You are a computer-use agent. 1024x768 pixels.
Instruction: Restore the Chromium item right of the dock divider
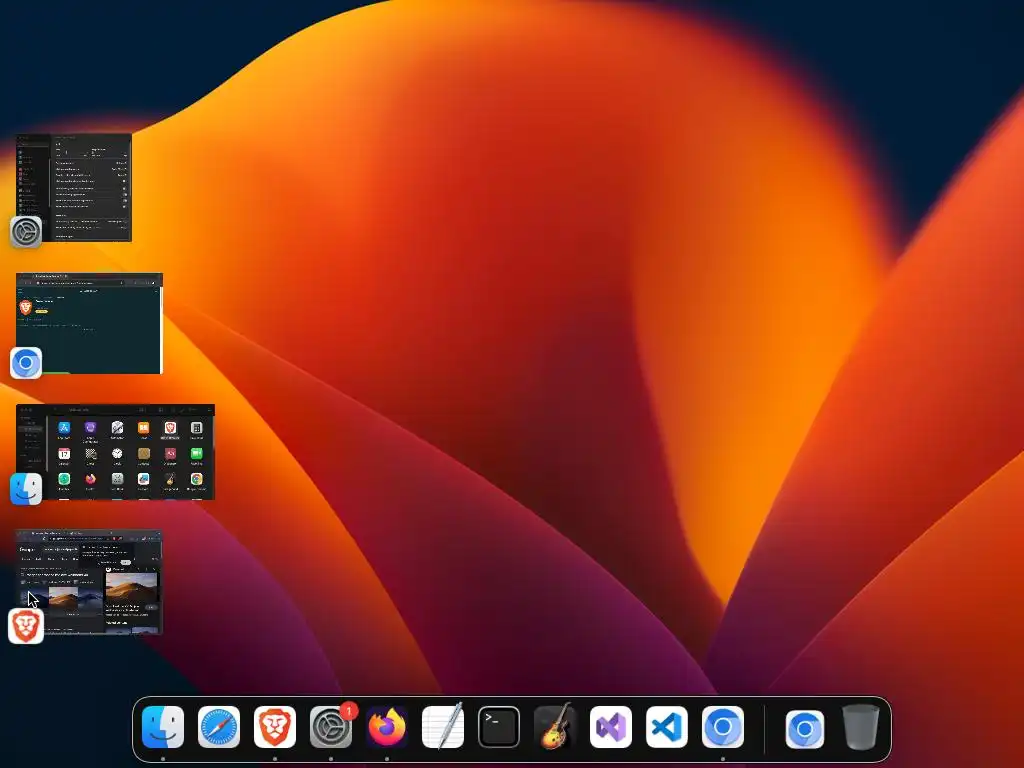point(805,729)
